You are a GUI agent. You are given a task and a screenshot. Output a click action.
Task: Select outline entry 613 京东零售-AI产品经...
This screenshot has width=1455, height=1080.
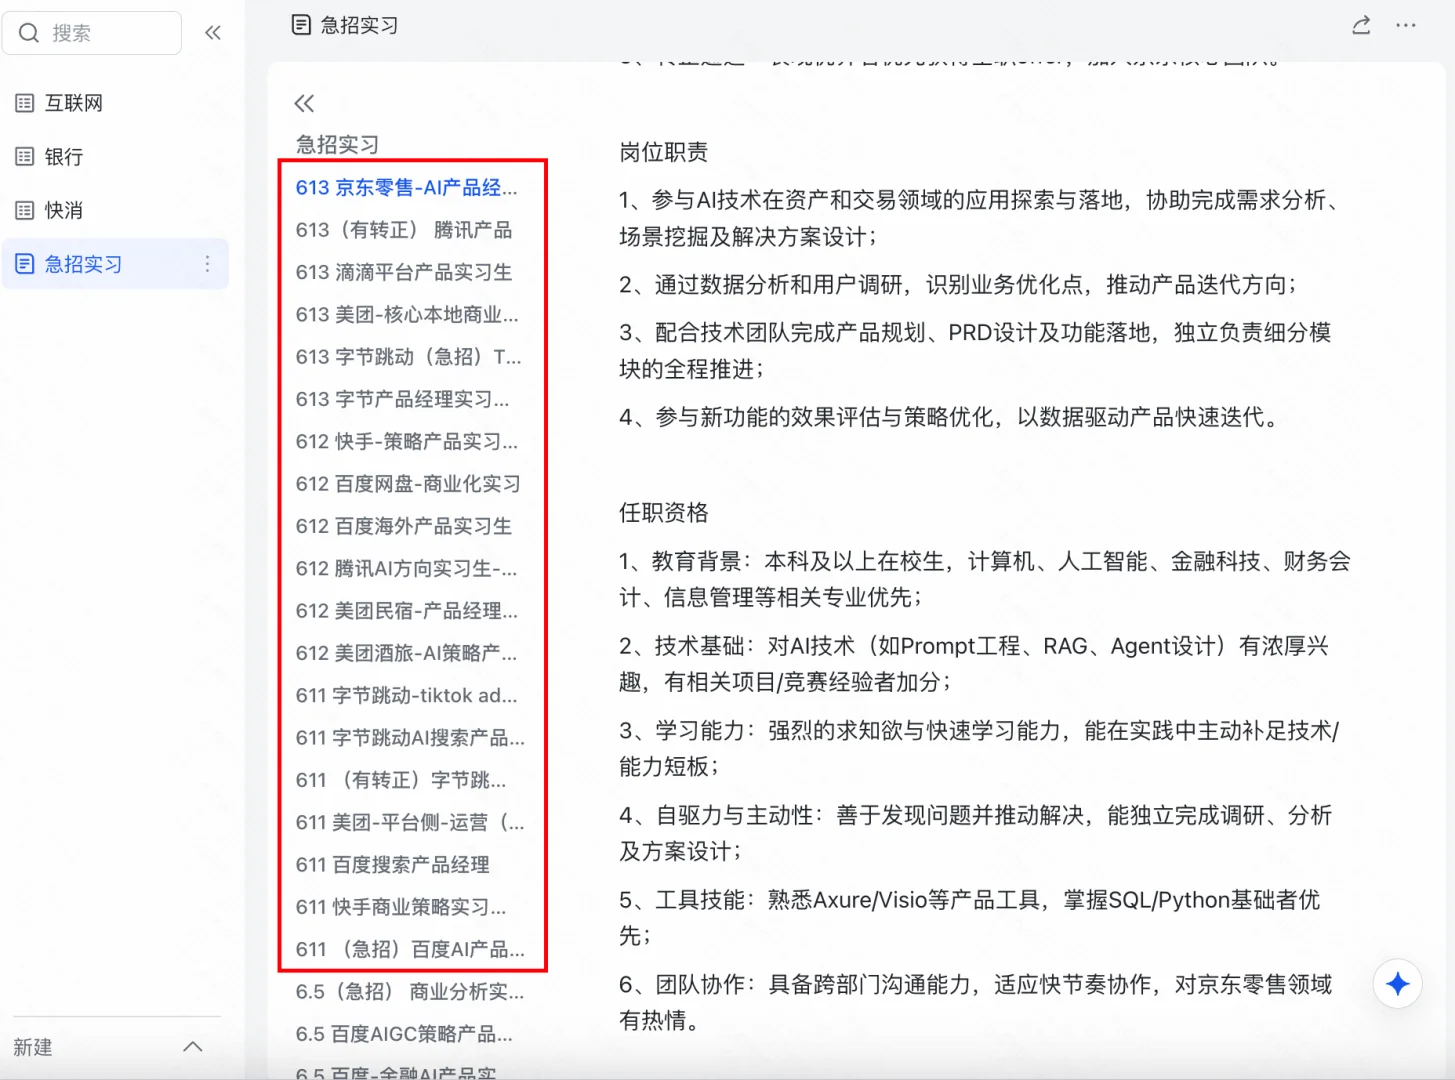(x=407, y=188)
